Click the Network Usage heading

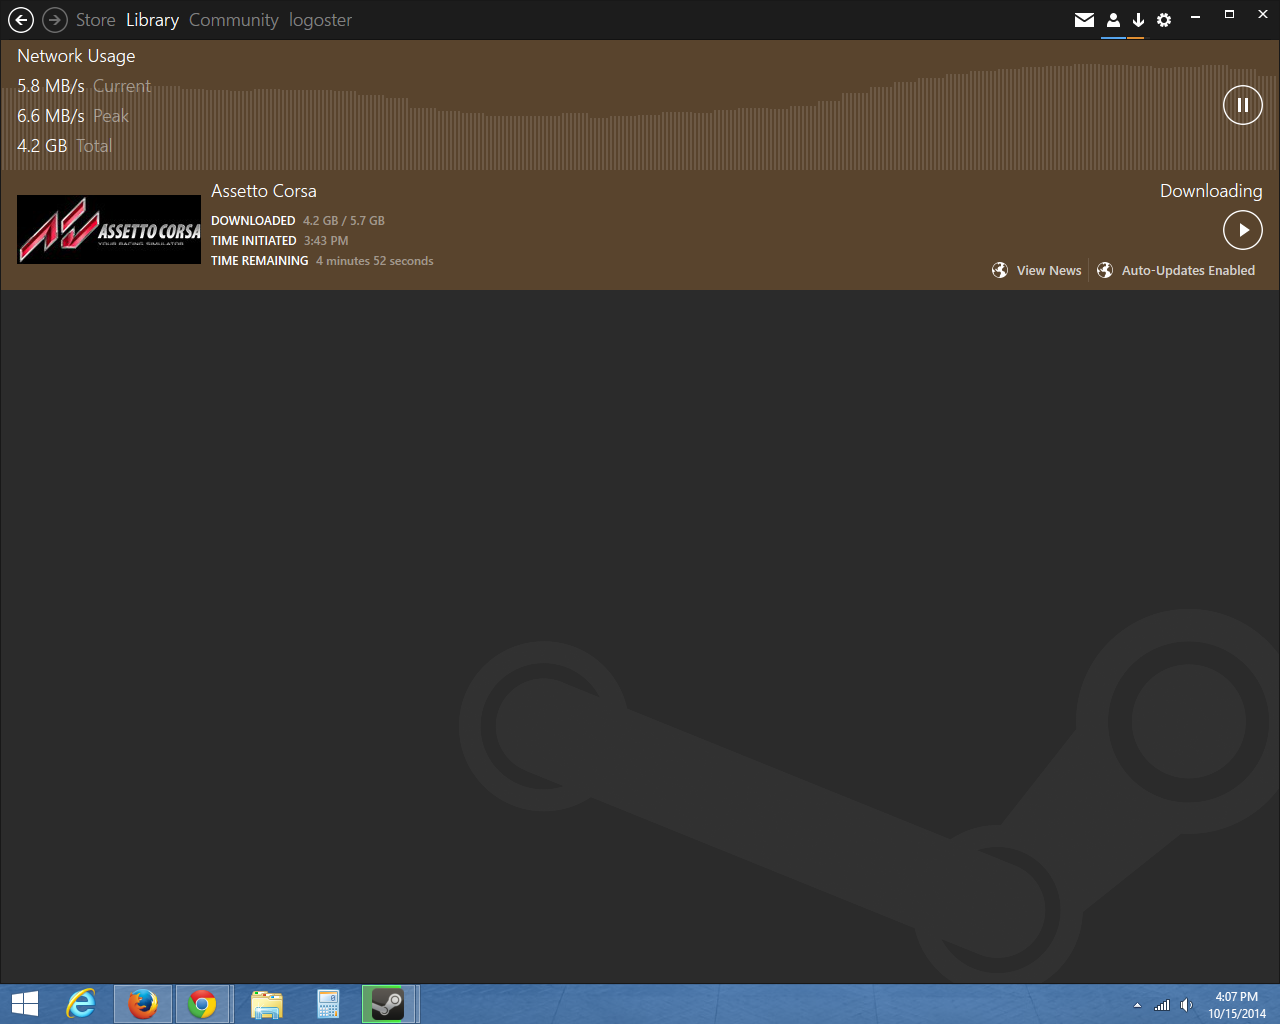click(x=76, y=56)
